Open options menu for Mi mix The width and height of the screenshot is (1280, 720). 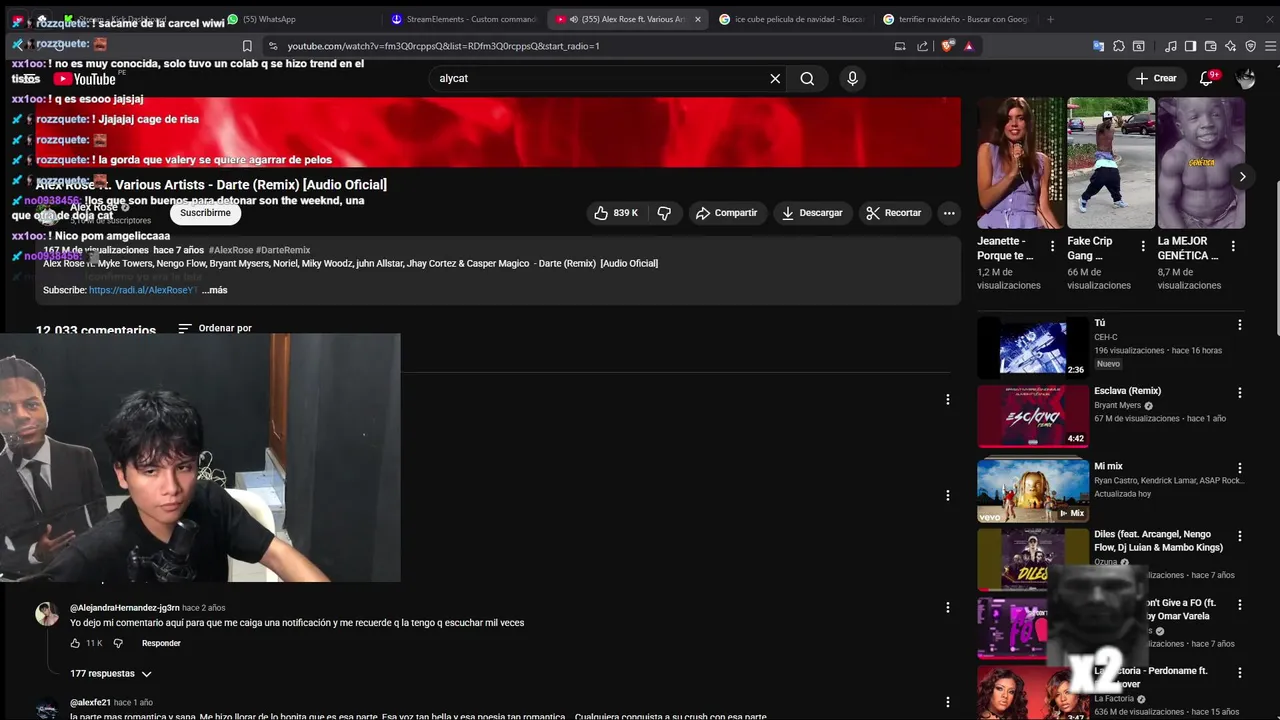point(1239,468)
